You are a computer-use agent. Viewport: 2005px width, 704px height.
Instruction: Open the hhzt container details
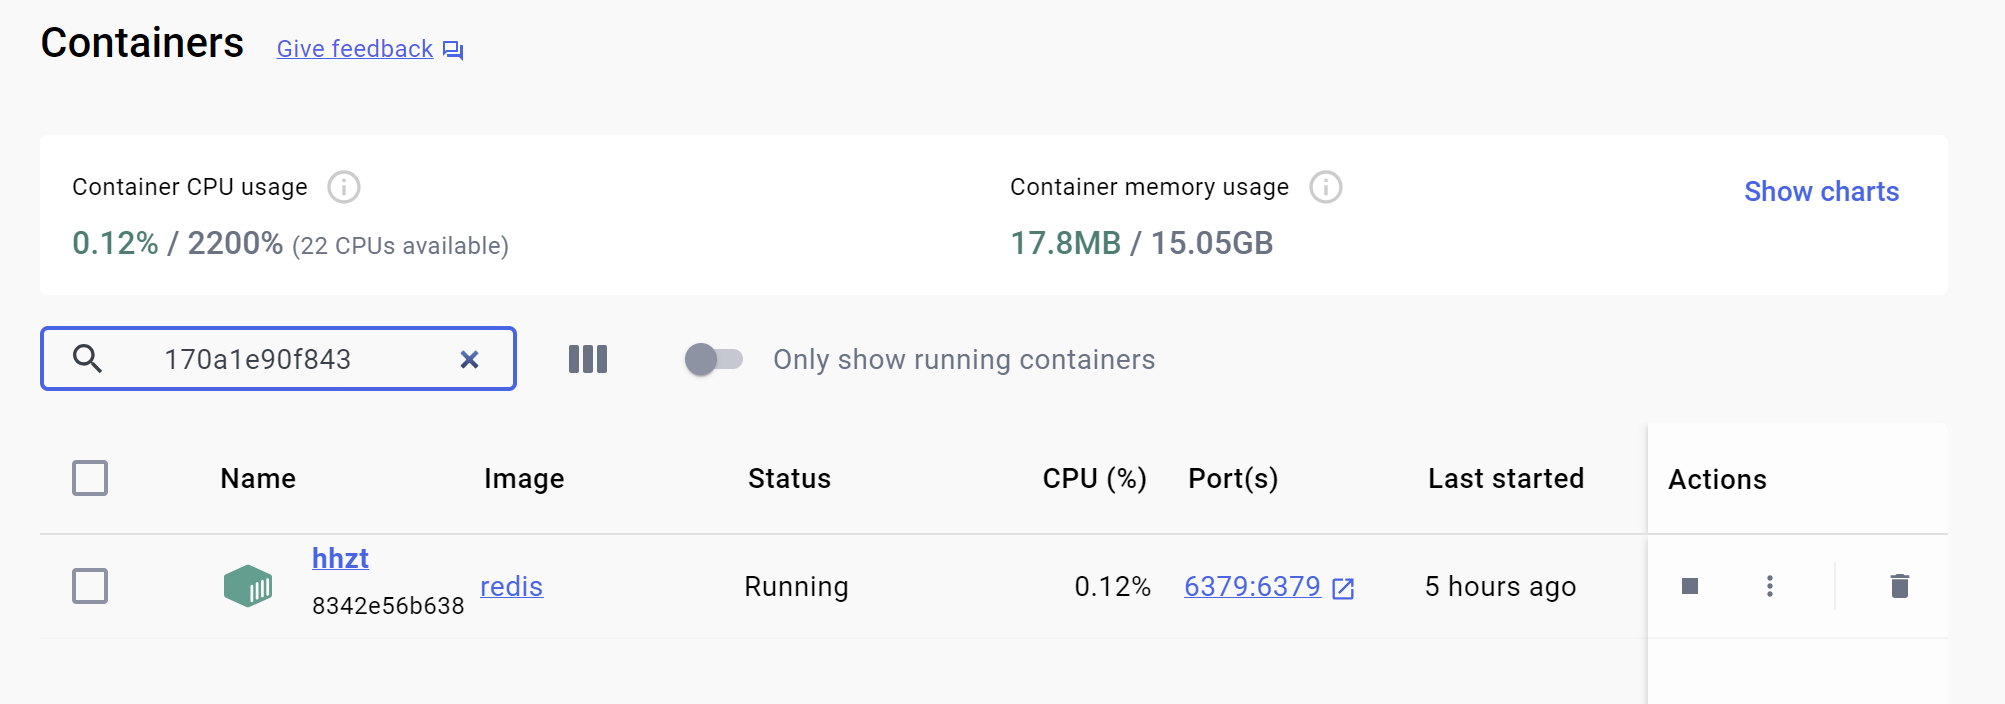click(340, 558)
